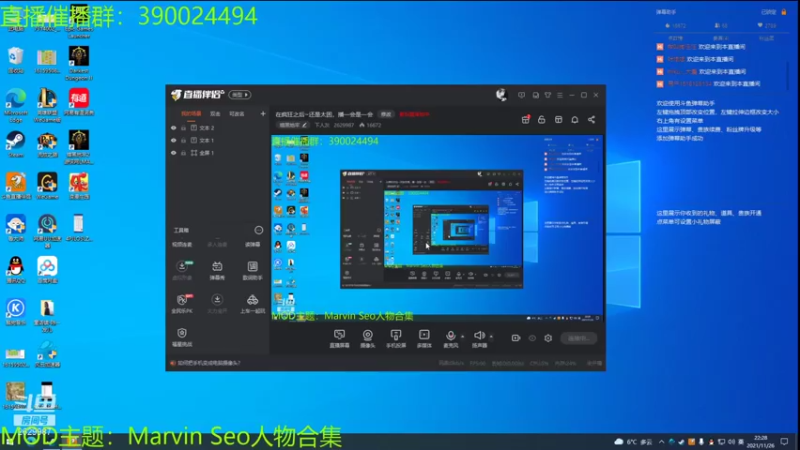Click the unlock padlock icon above preview
Screen dimensions: 800x450
[x=542, y=119]
